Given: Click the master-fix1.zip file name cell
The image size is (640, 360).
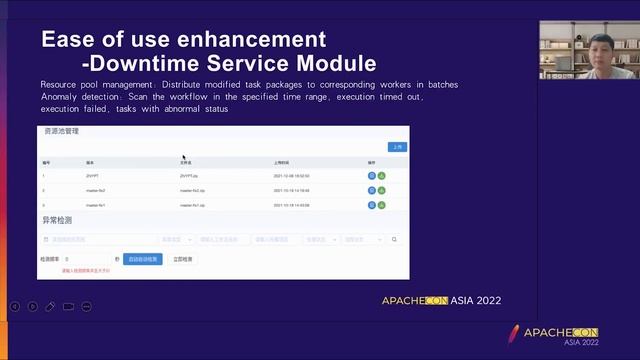Looking at the screenshot, I should tap(192, 205).
